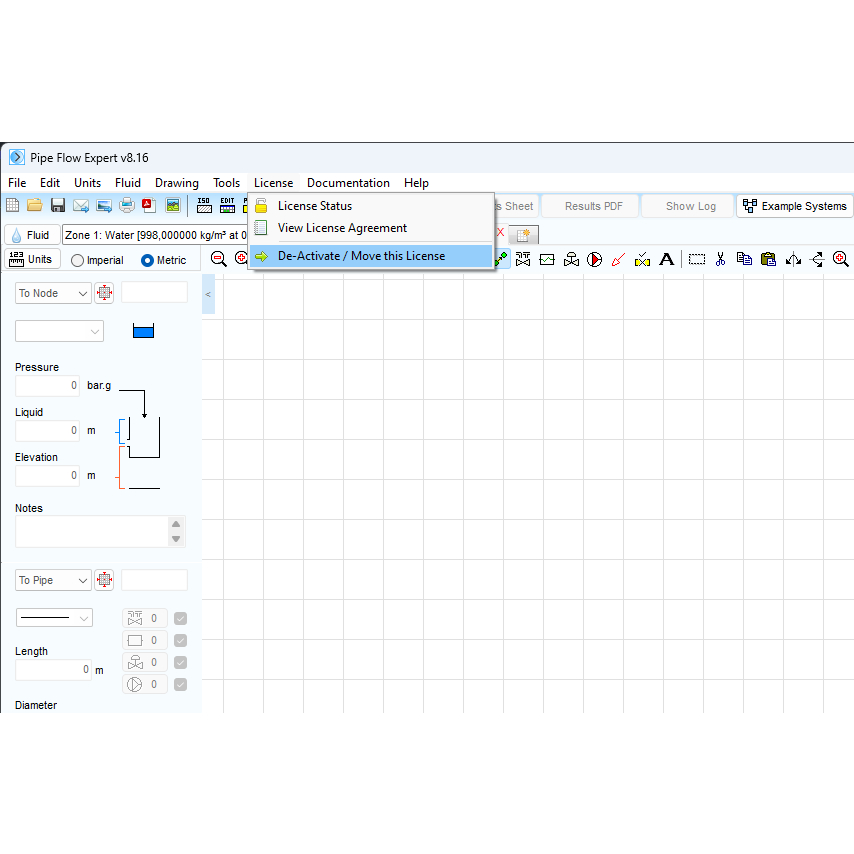Click the blue tank node image
The height and width of the screenshot is (854, 854).
tap(143, 331)
